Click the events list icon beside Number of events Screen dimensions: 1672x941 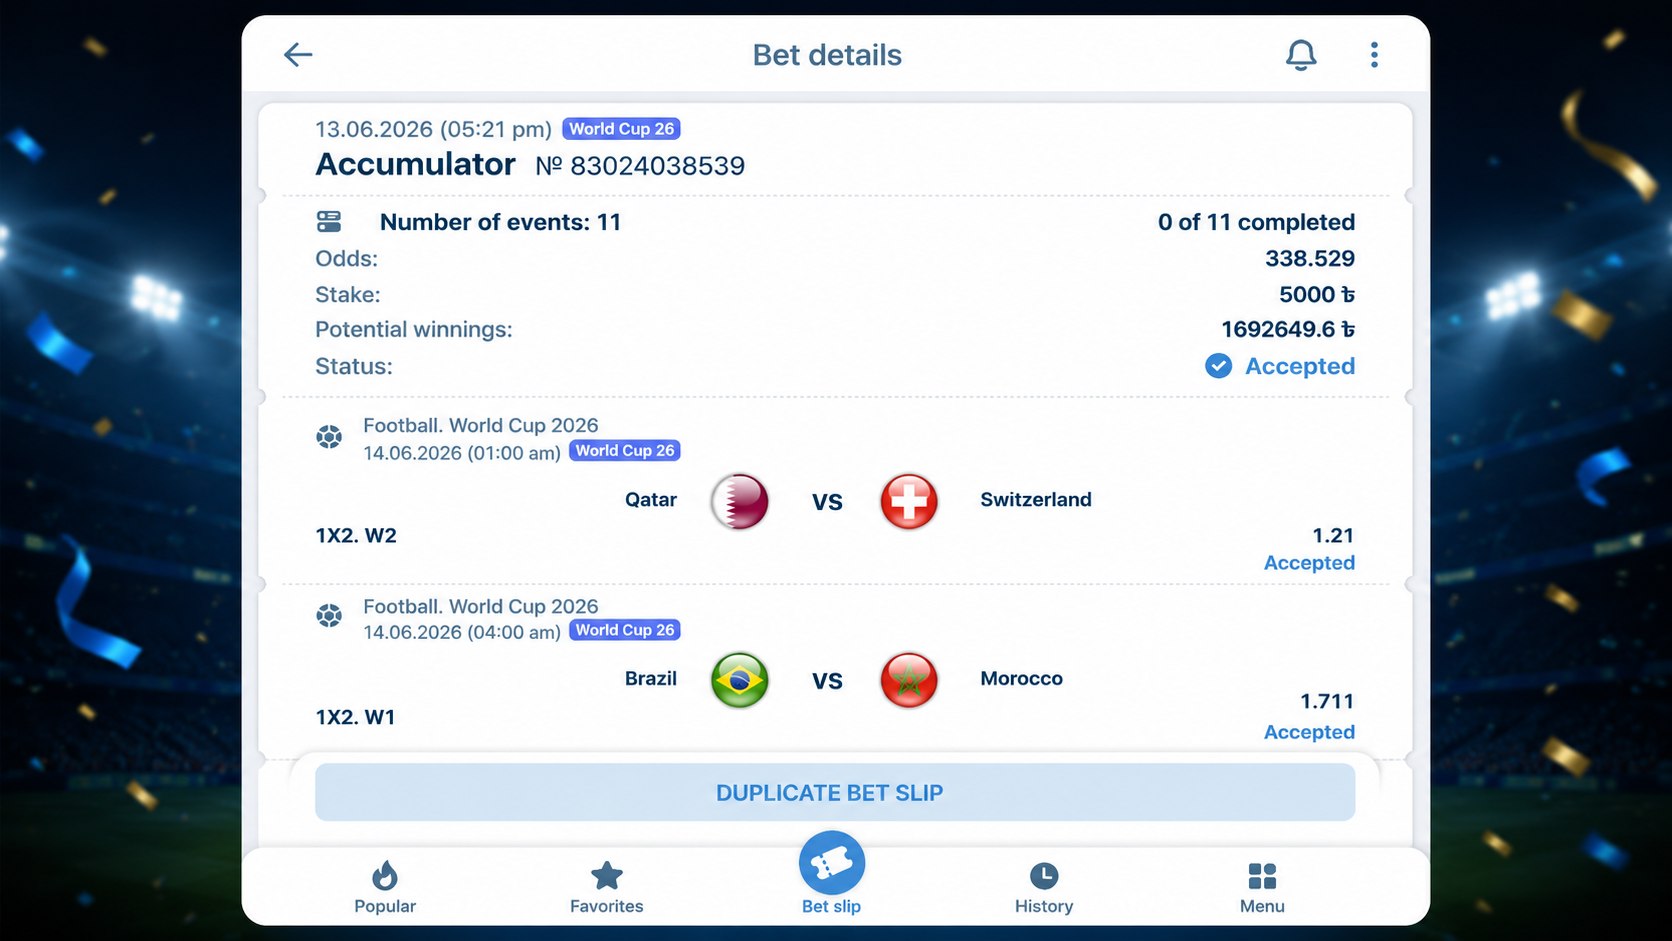pos(329,221)
